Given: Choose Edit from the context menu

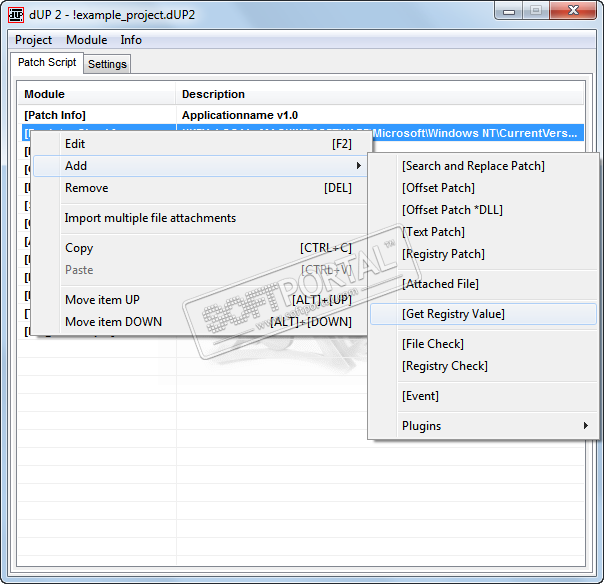Looking at the screenshot, I should (x=75, y=144).
